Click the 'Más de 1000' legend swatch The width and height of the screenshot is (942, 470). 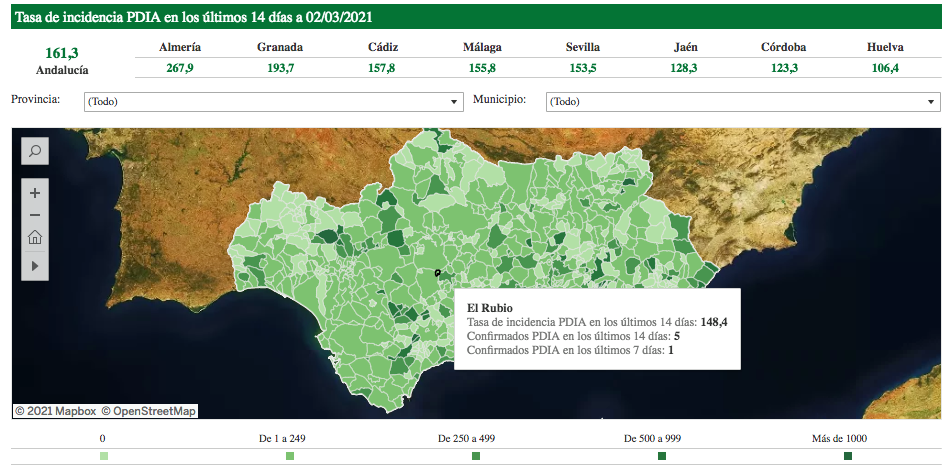click(848, 456)
